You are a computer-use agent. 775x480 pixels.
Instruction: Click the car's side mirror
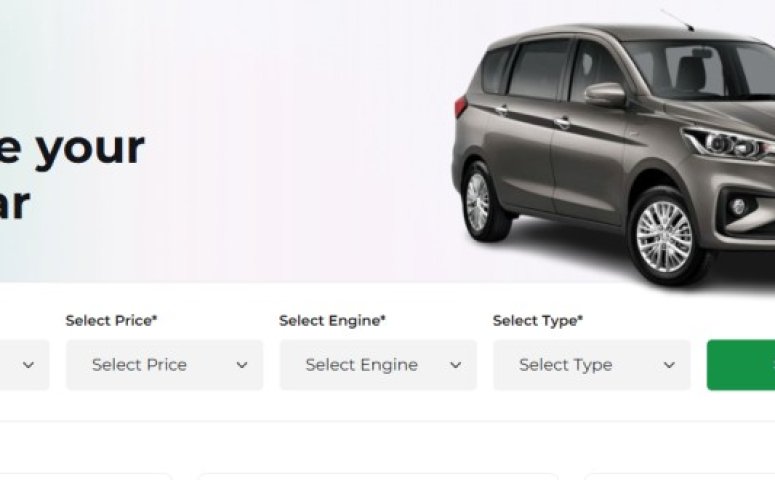(x=604, y=94)
